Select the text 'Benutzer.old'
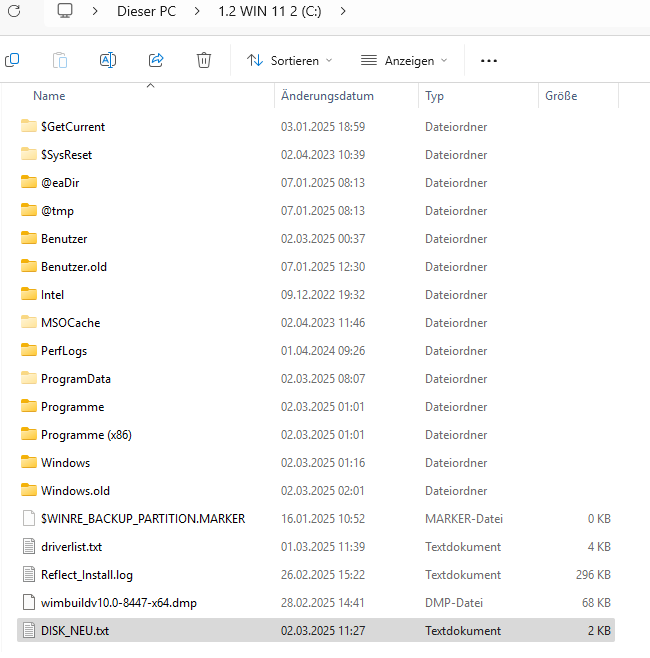Viewport: 650px width, 658px height. click(x=74, y=267)
